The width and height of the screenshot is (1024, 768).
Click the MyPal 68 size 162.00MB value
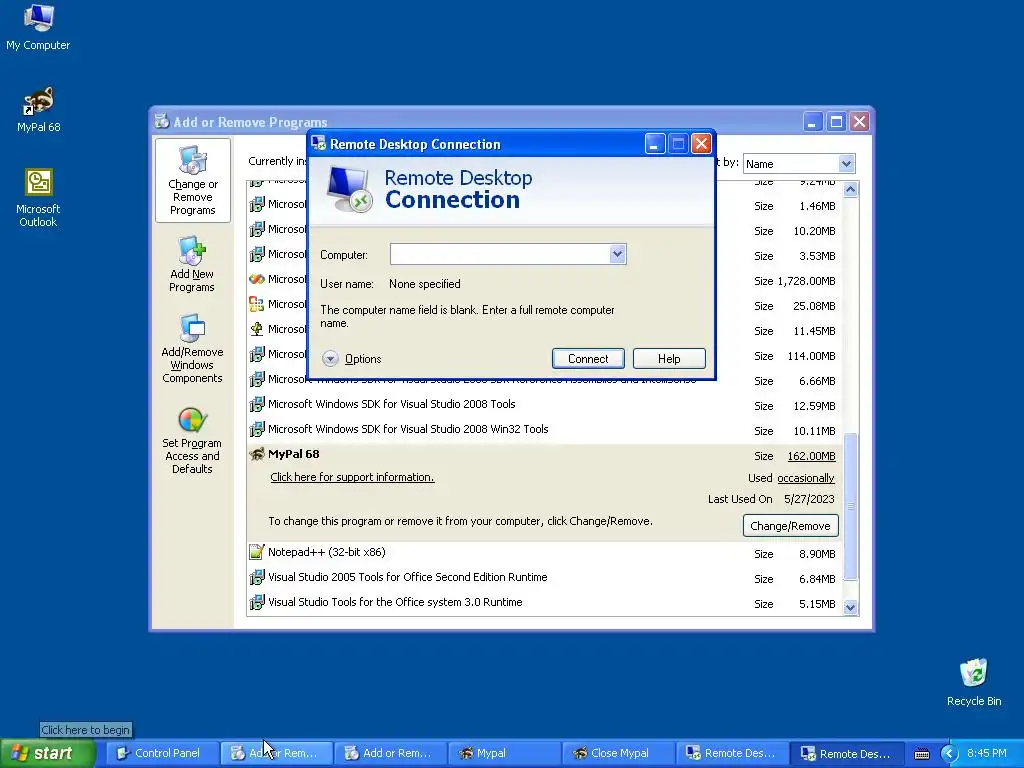pos(811,456)
